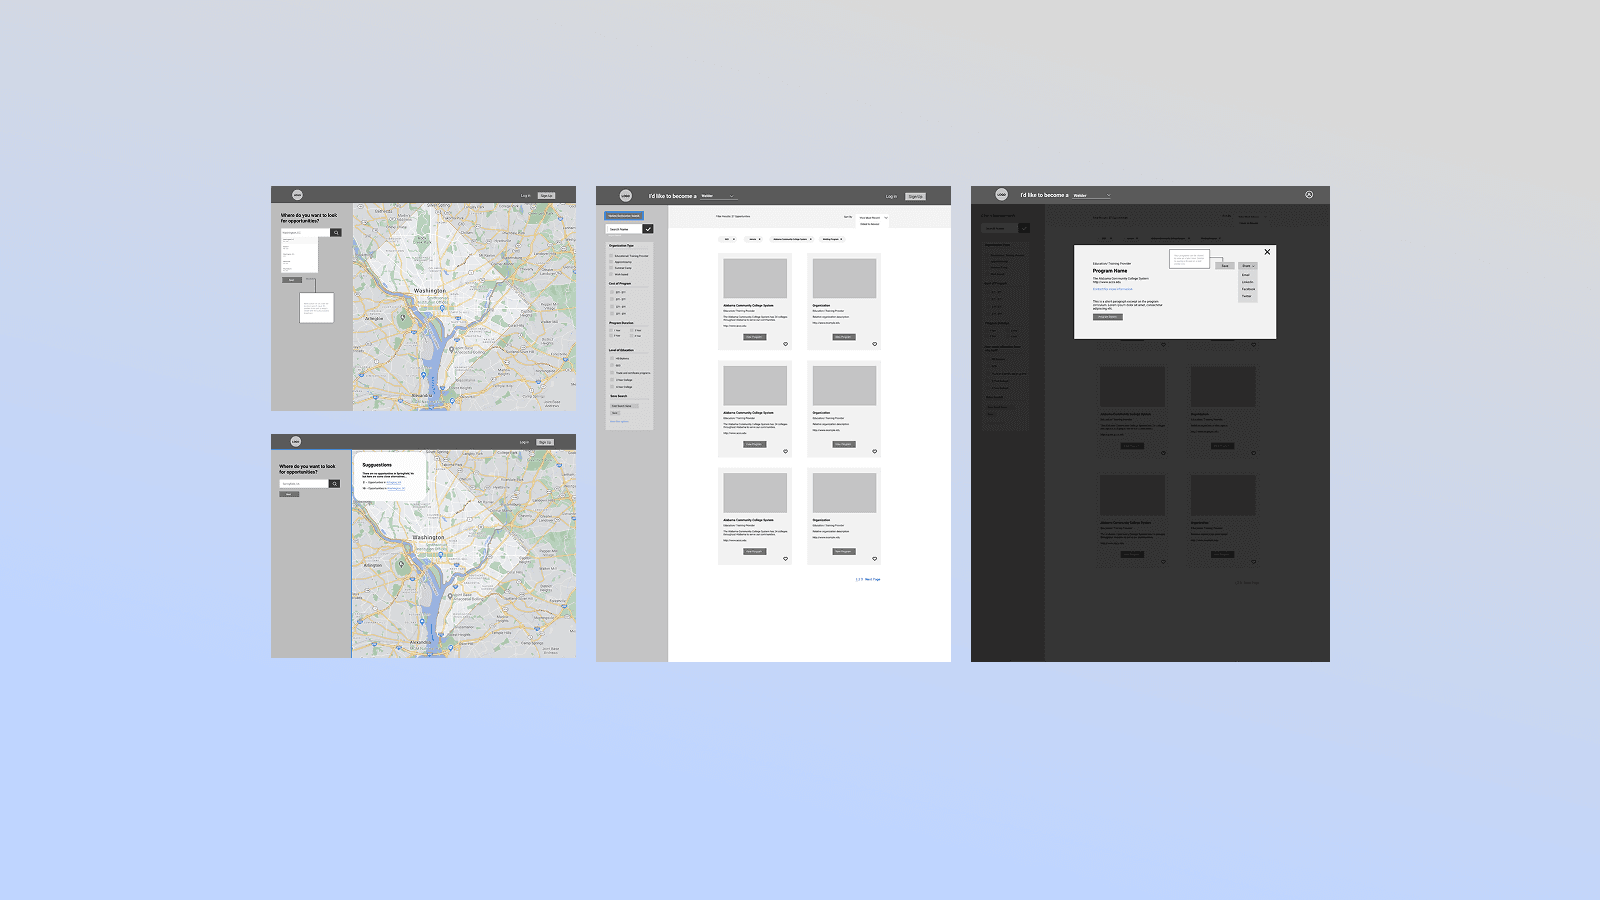This screenshot has height=900, width=1600.
Task: Close the Program Name modal with X
Action: pyautogui.click(x=1267, y=252)
